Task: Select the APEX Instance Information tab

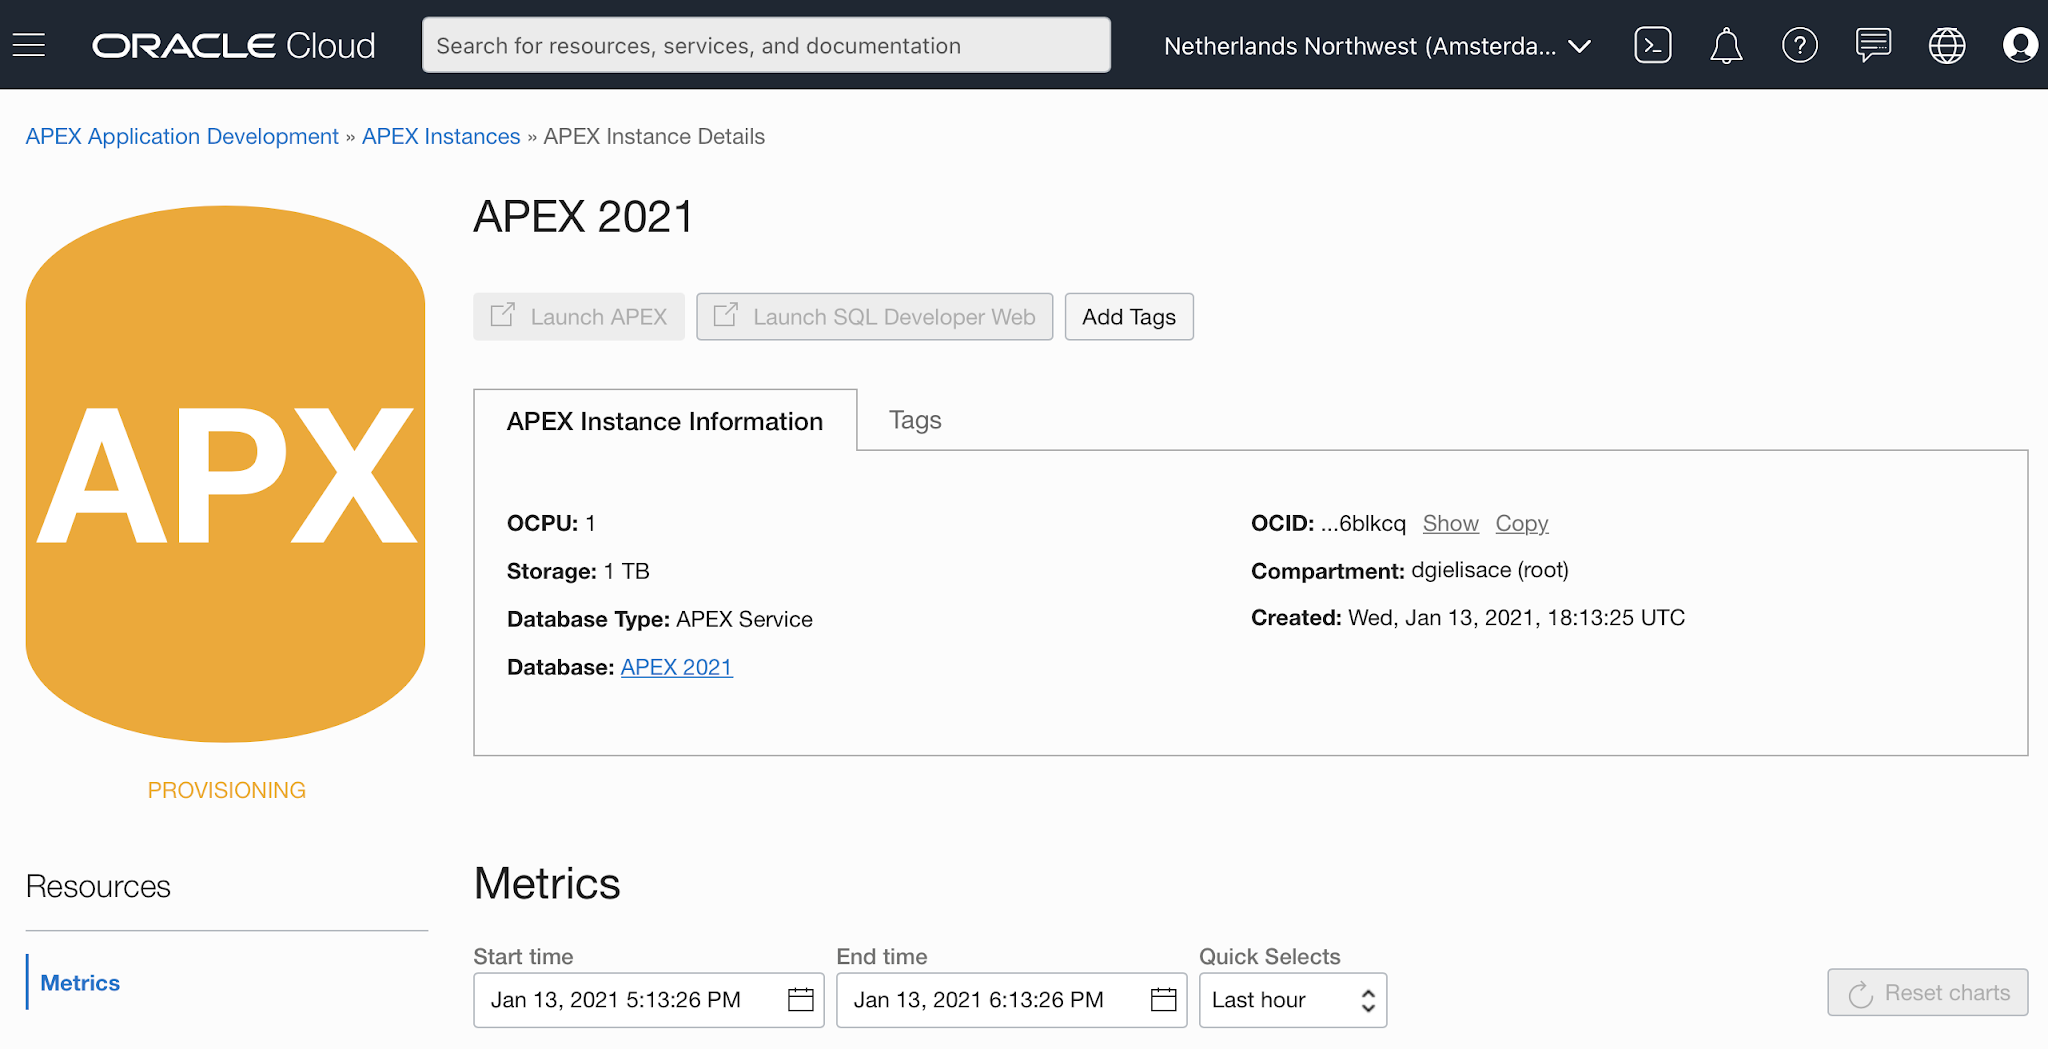Action: point(664,420)
